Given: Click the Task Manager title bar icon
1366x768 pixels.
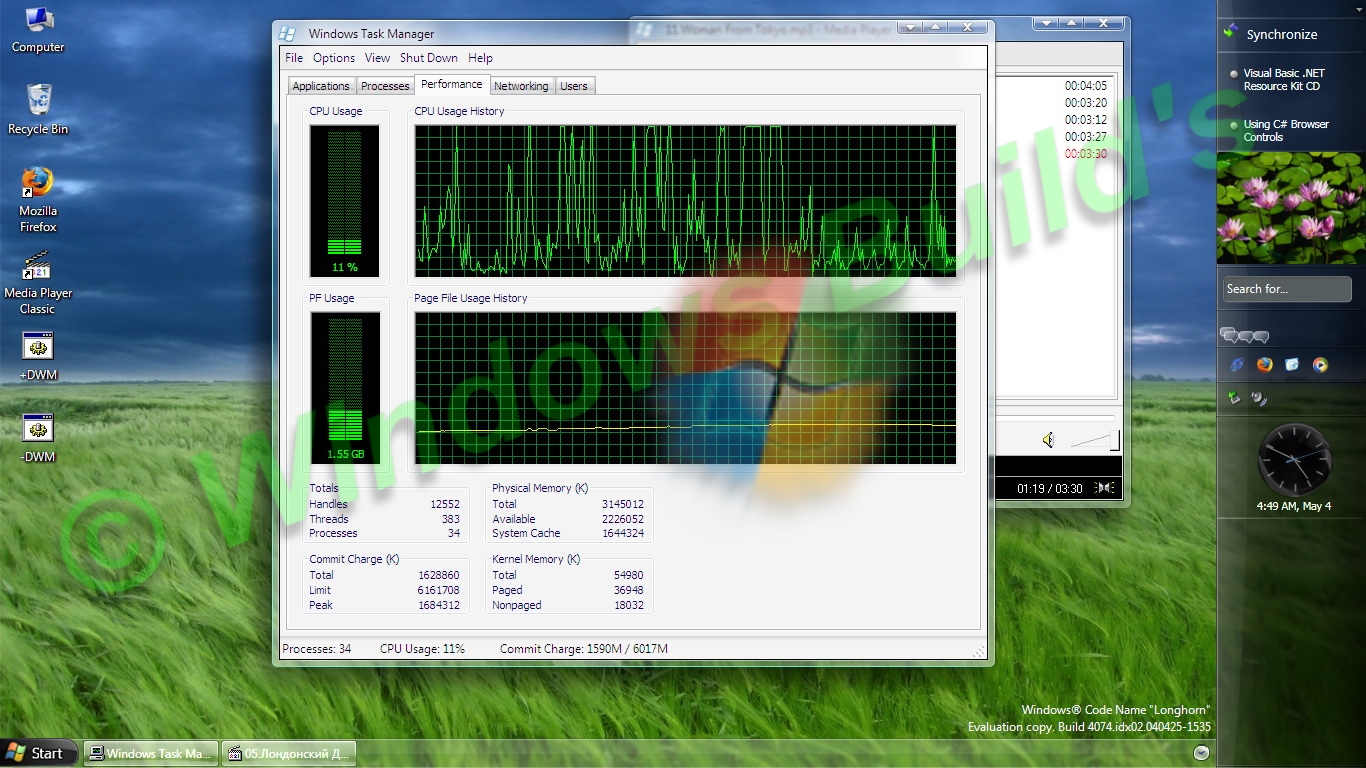Looking at the screenshot, I should [287, 33].
